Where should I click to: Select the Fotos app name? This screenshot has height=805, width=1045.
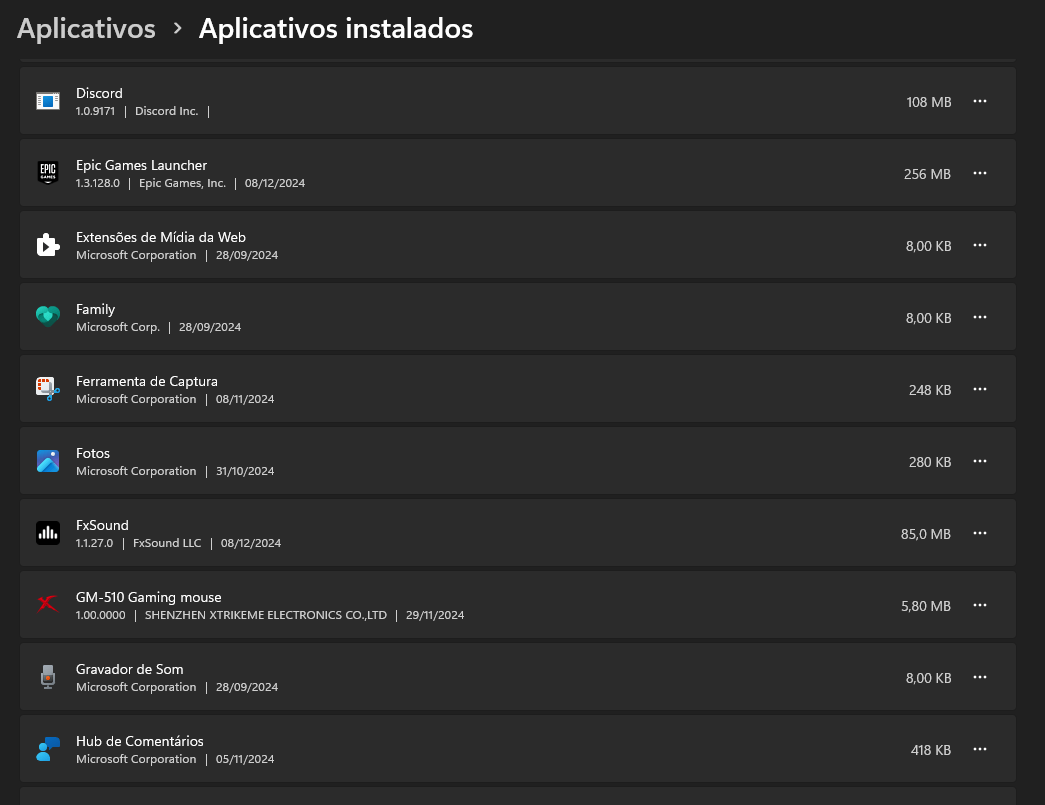pos(93,453)
